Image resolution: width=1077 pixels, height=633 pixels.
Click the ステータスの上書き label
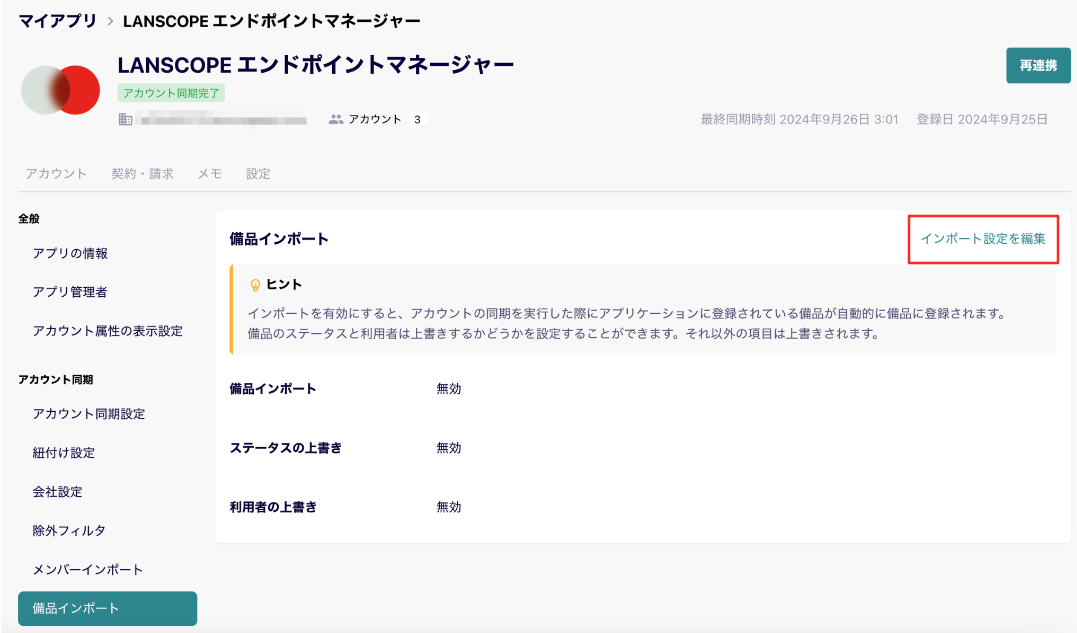286,448
